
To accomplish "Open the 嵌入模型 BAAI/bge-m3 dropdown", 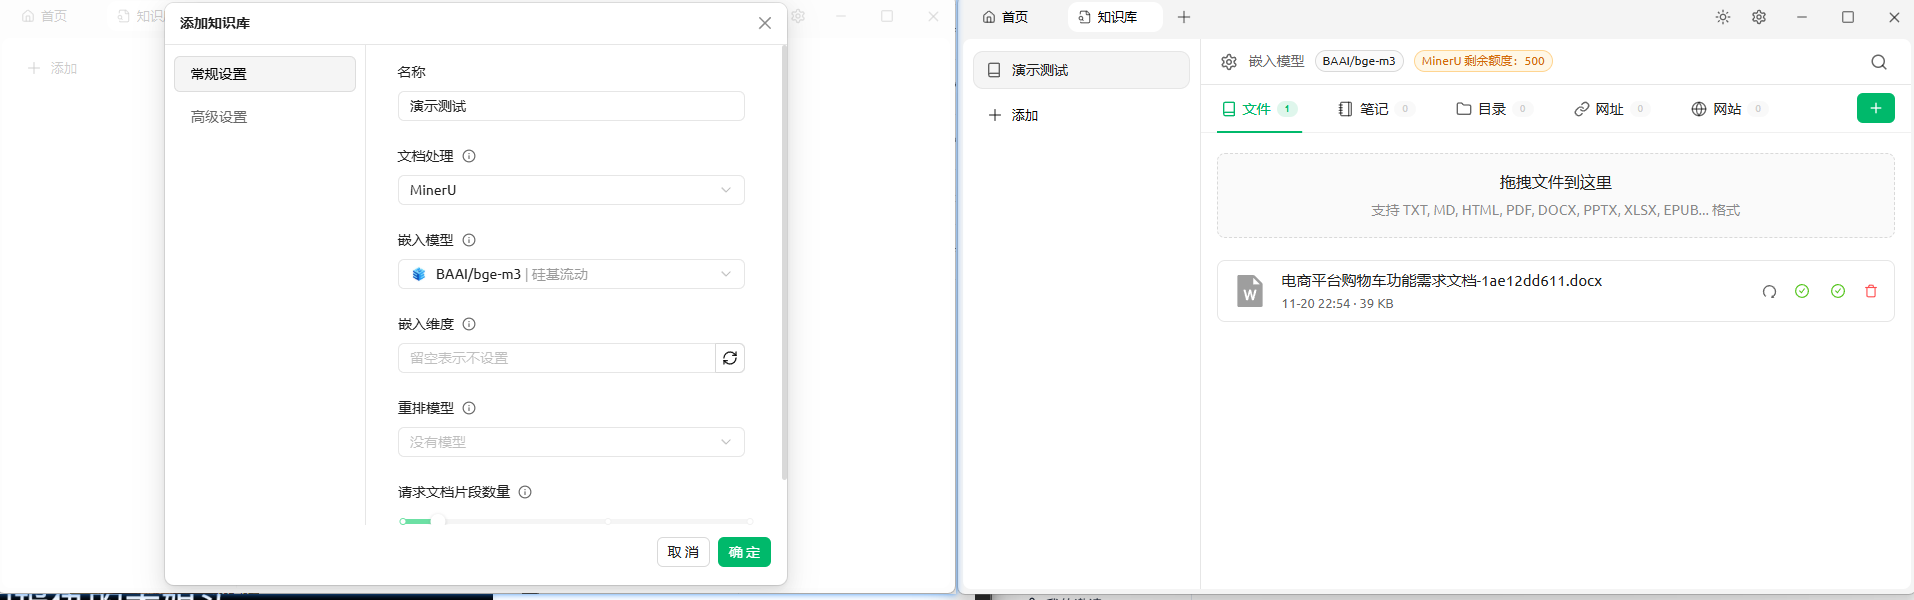I will (571, 274).
